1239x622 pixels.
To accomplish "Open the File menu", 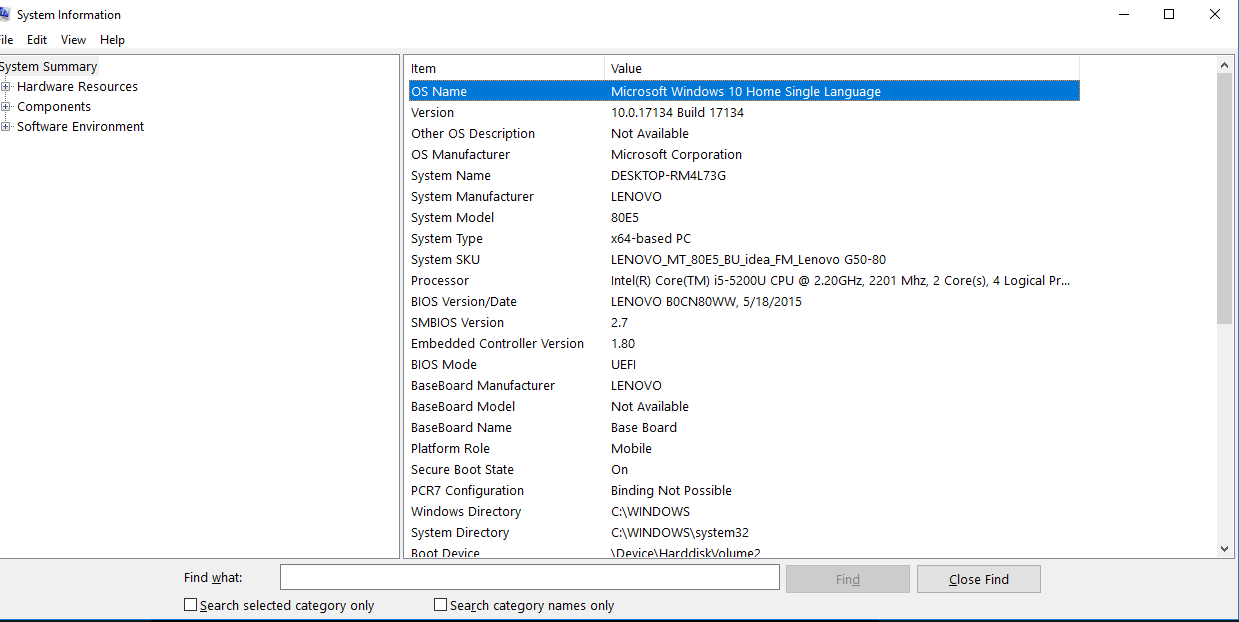I will coord(6,40).
